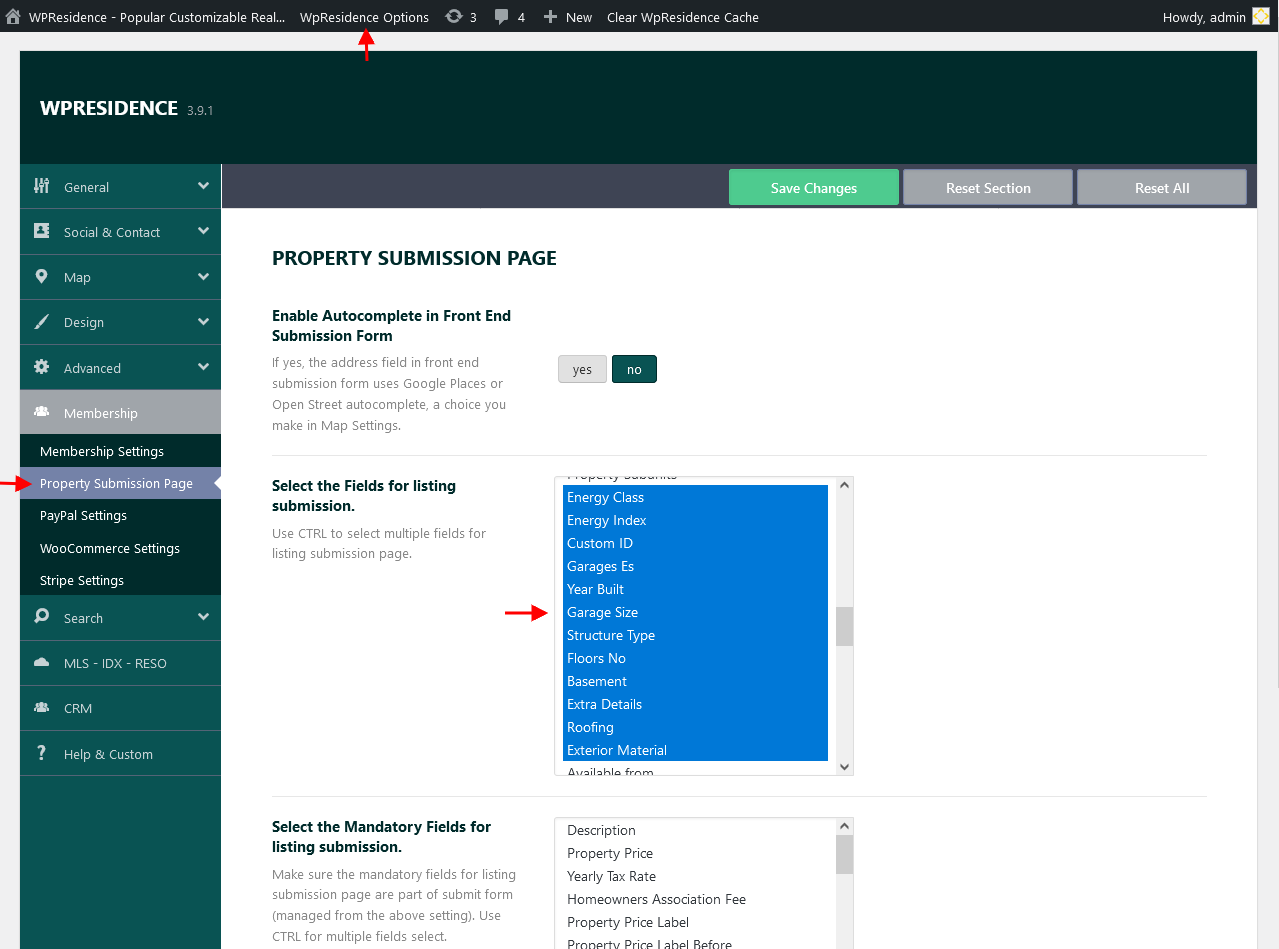
Task: Click the MLS - IDX - RESO cloud icon
Action: point(41,662)
